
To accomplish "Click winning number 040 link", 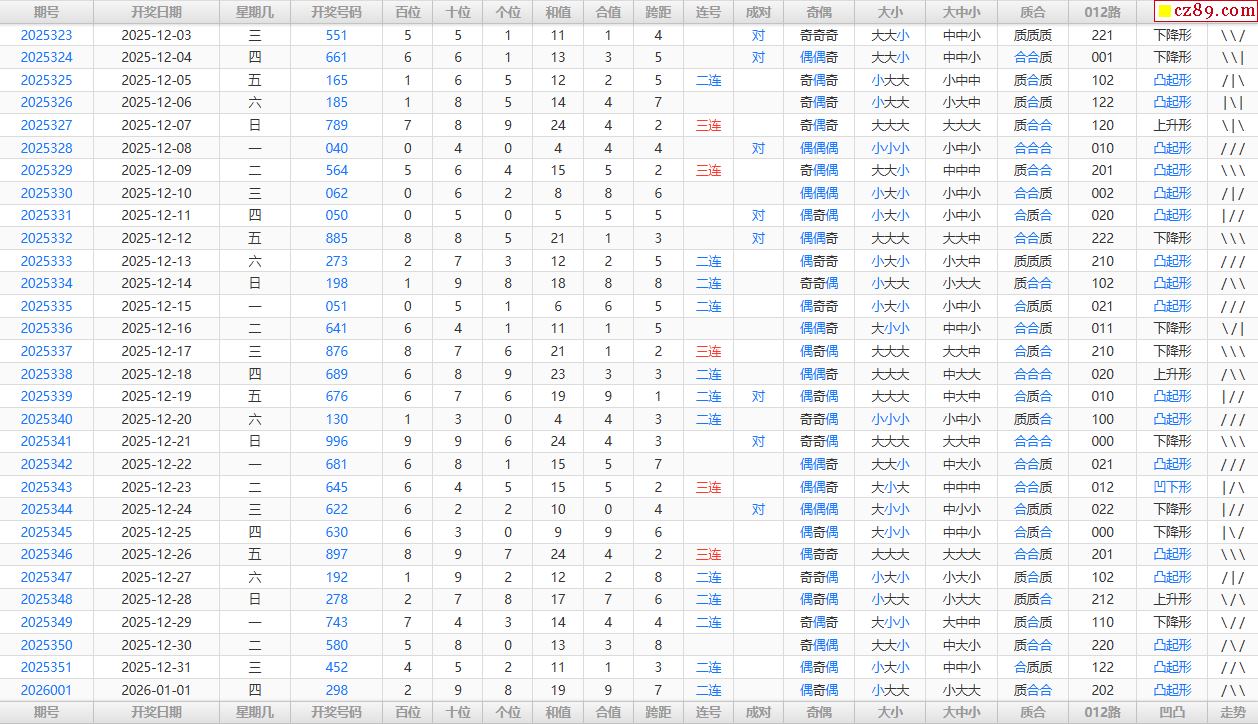I will (337, 148).
